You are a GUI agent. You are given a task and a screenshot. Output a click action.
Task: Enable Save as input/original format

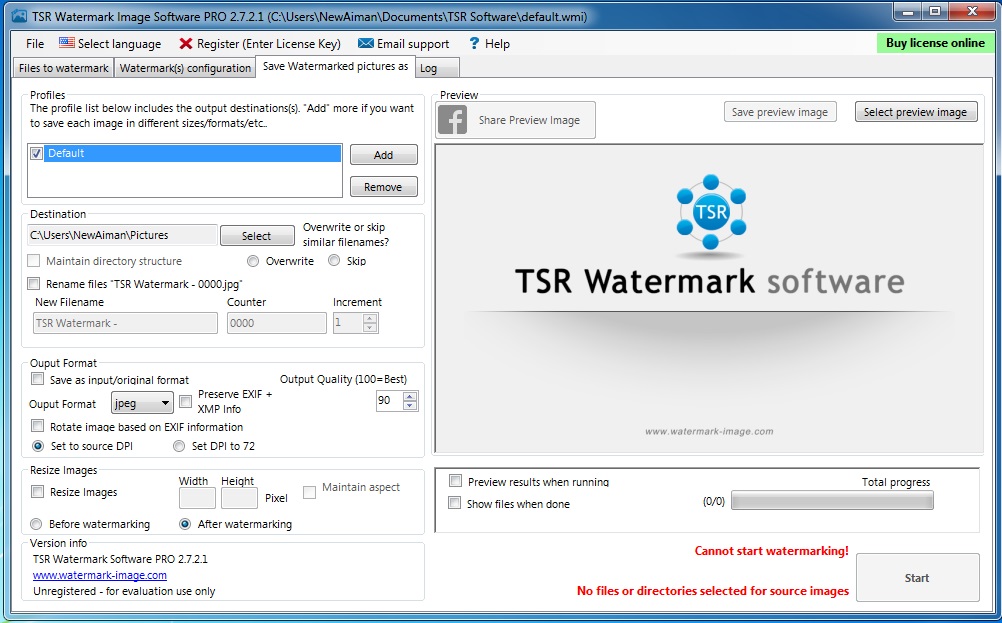pos(38,379)
